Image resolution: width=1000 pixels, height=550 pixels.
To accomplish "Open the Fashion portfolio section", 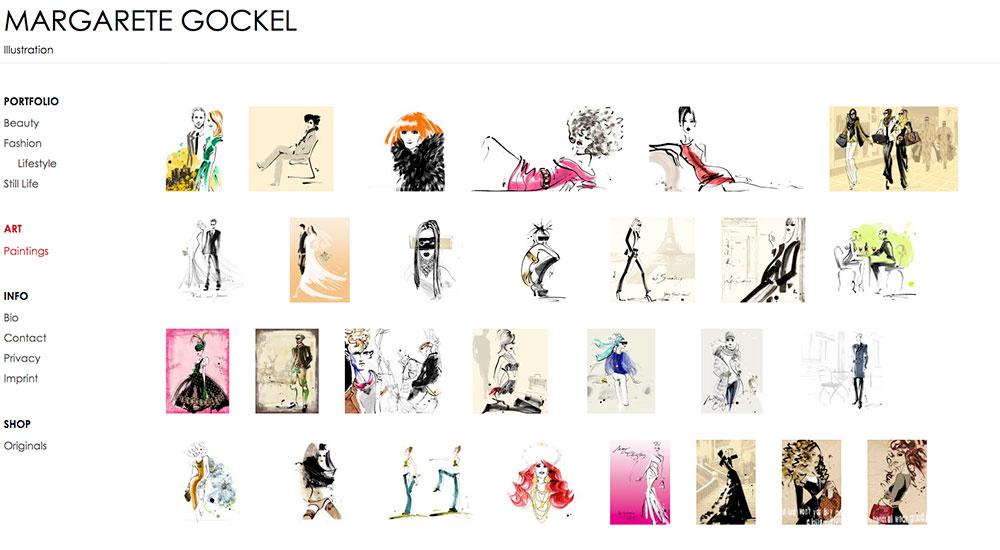I will pyautogui.click(x=22, y=144).
